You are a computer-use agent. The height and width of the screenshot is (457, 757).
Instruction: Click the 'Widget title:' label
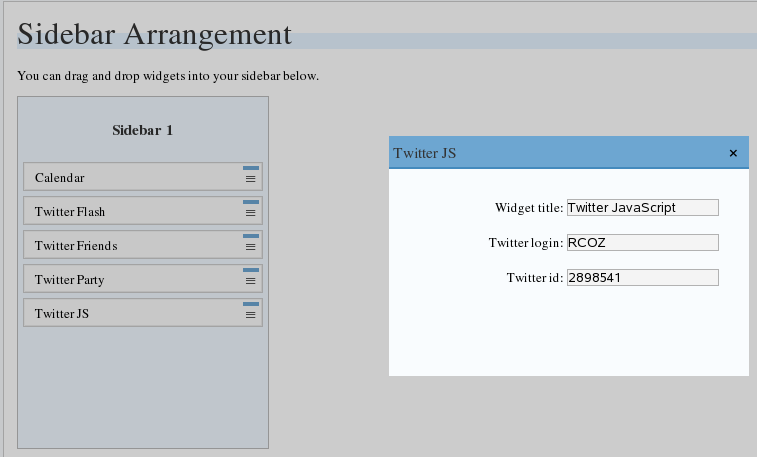(529, 209)
